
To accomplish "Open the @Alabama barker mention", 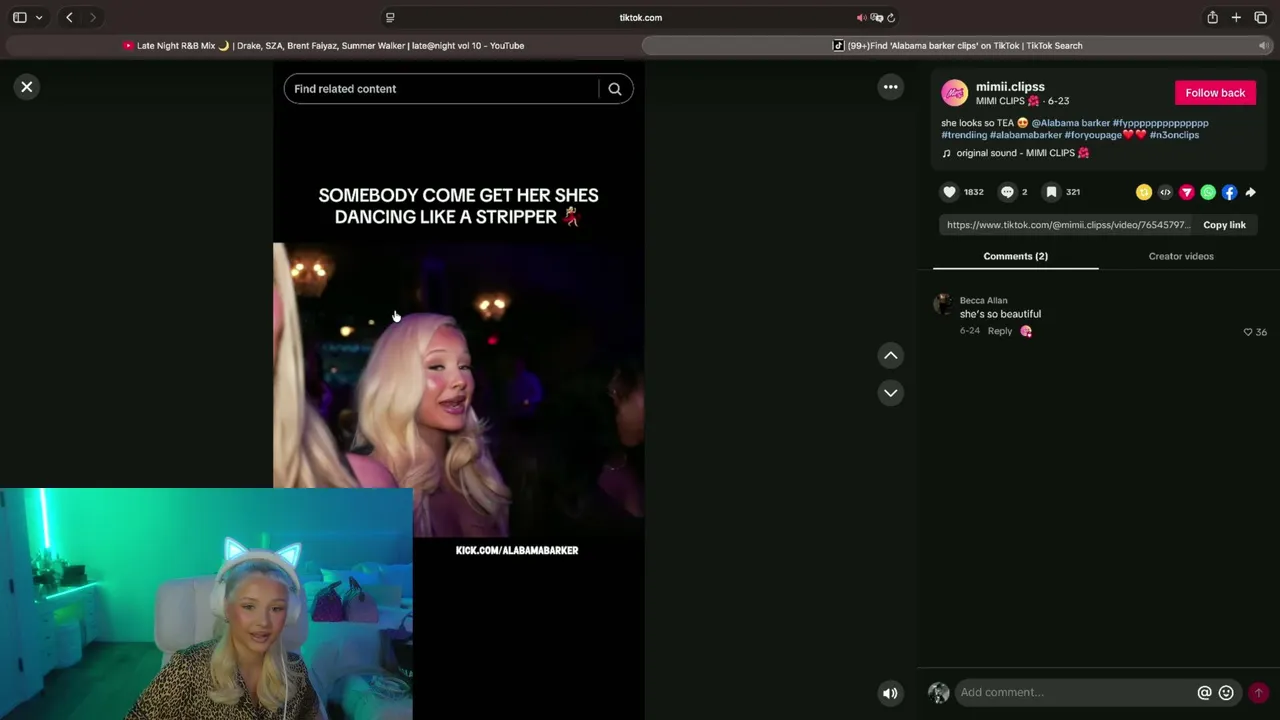I will click(x=1071, y=123).
